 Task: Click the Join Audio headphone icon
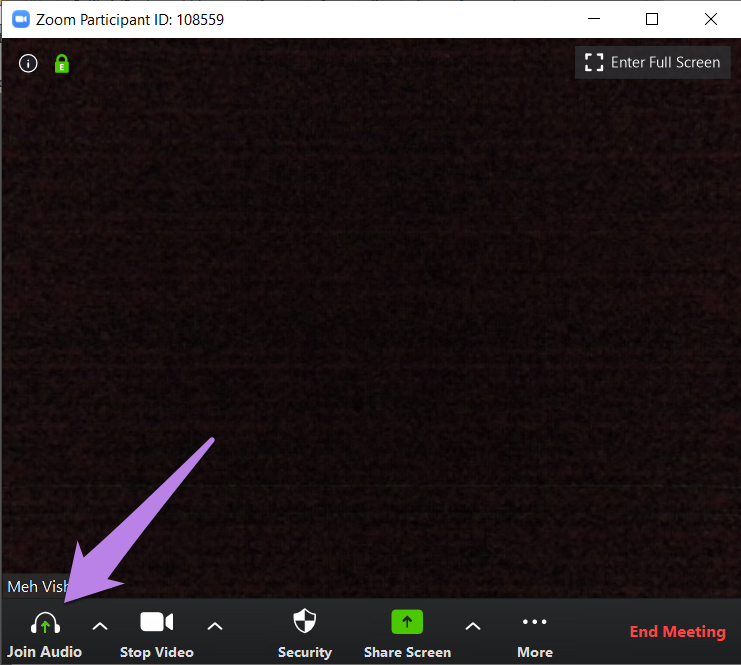(45, 624)
